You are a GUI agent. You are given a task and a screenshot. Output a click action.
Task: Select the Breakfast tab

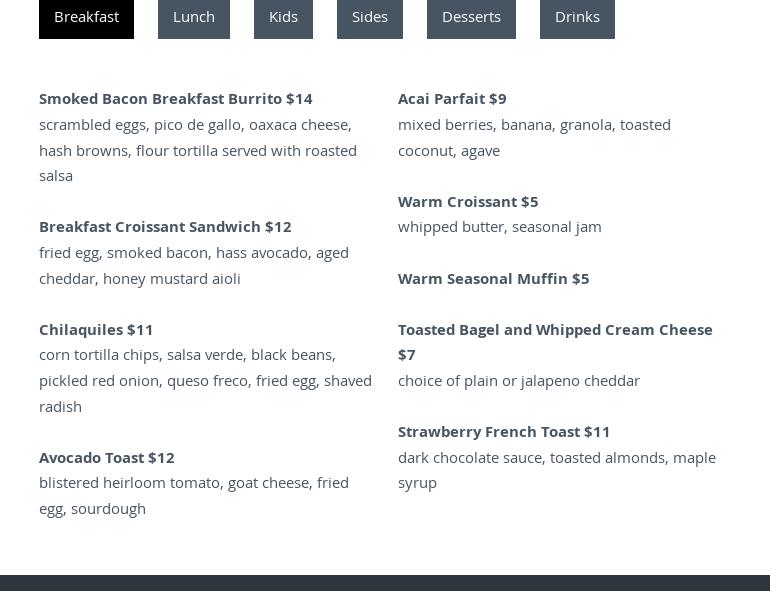point(86,17)
